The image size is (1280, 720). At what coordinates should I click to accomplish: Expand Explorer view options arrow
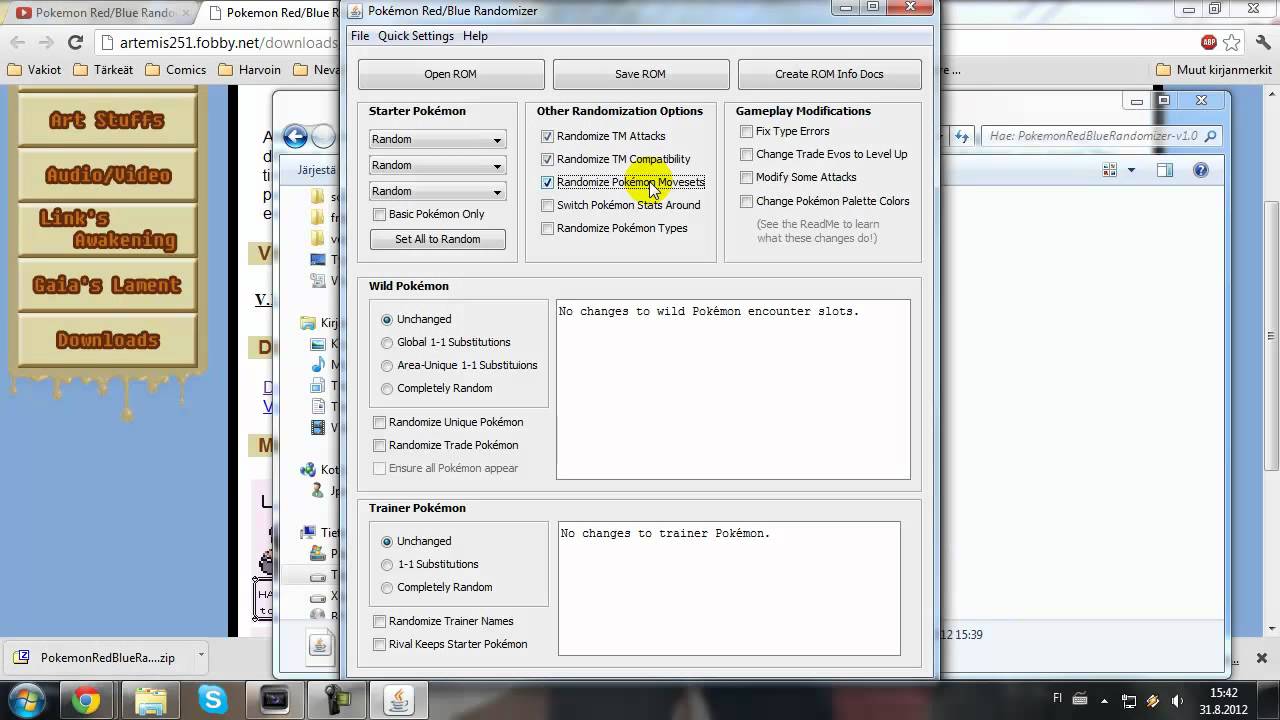1132,170
